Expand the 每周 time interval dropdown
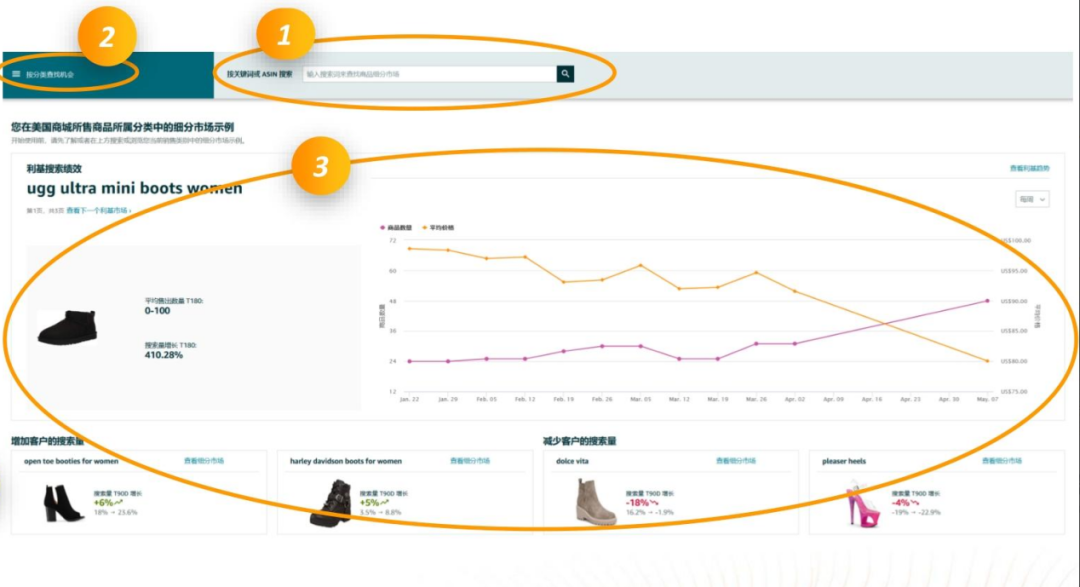 pos(1031,200)
